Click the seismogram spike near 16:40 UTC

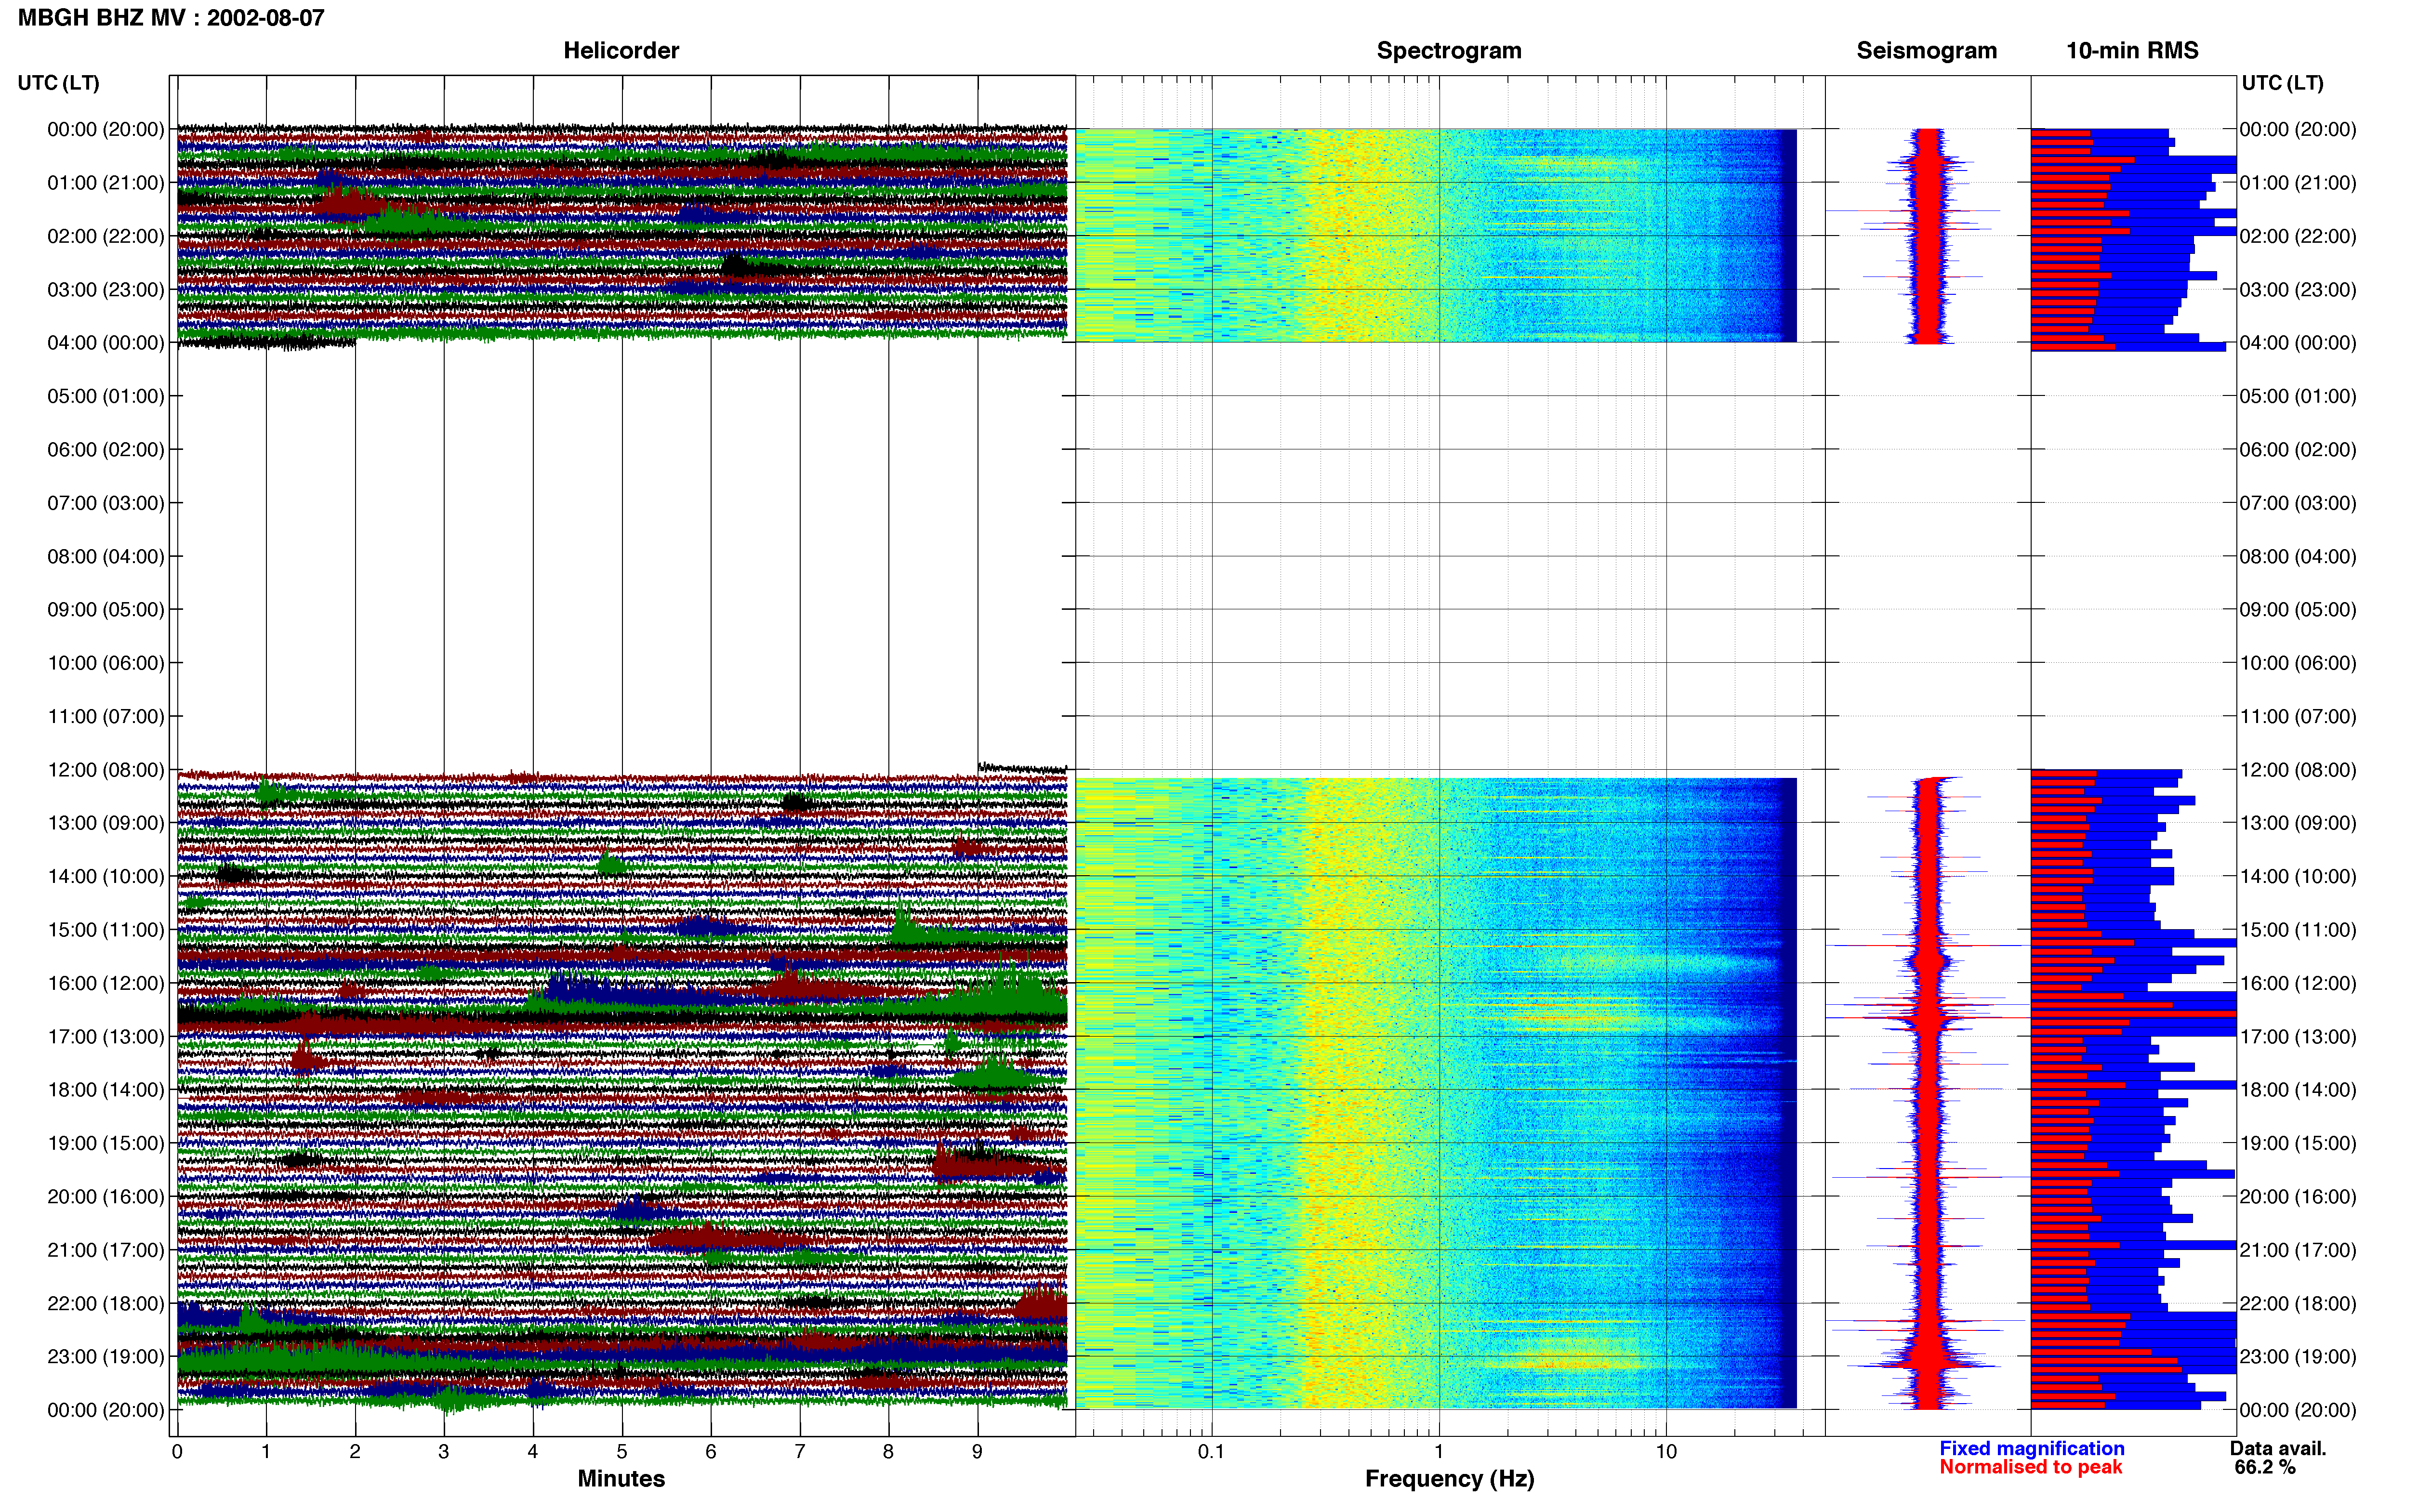1927,1018
